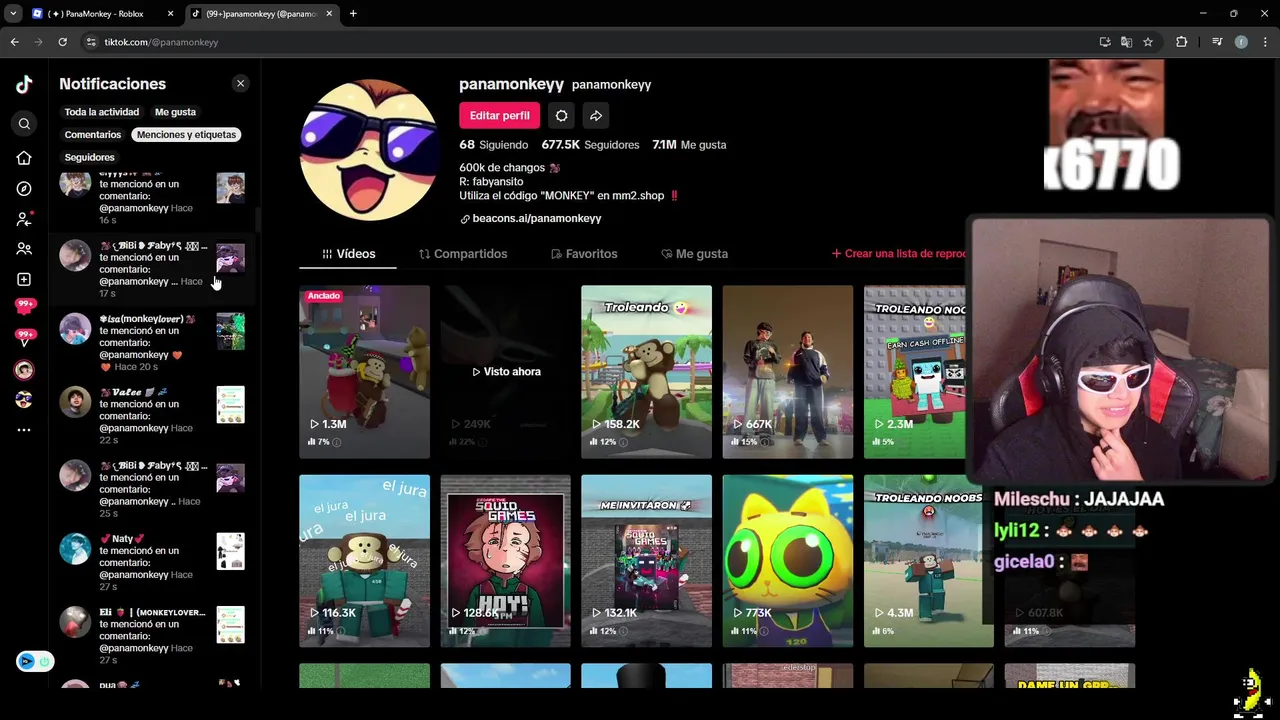Open the Chrome profile avatar
Viewport: 1280px width, 720px height.
click(x=1241, y=42)
